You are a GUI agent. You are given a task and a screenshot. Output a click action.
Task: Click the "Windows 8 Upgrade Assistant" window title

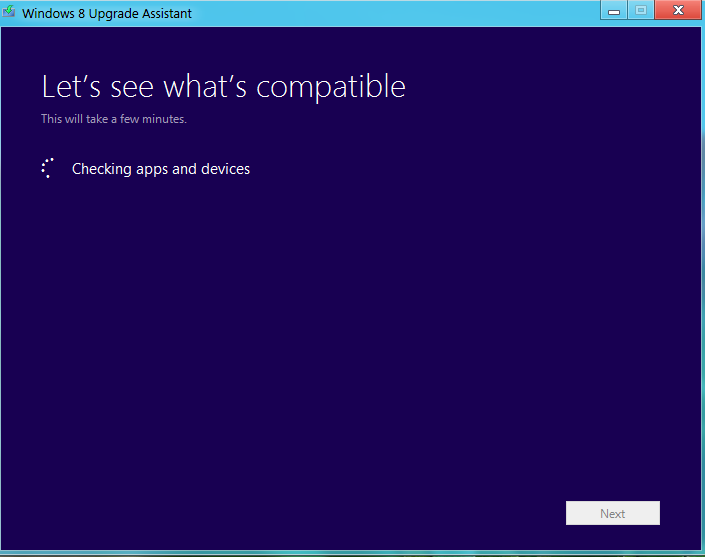pyautogui.click(x=107, y=13)
